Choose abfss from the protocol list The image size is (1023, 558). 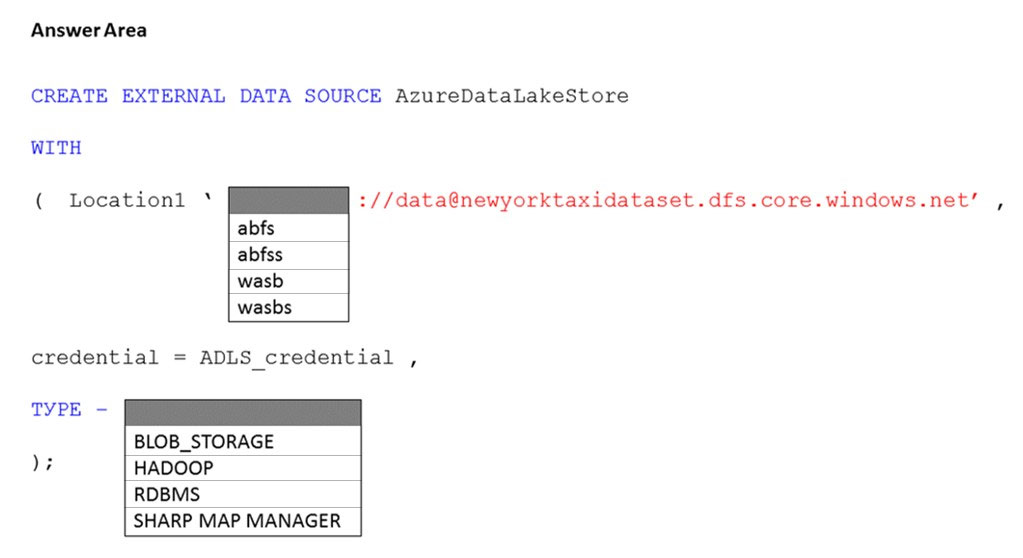point(288,255)
